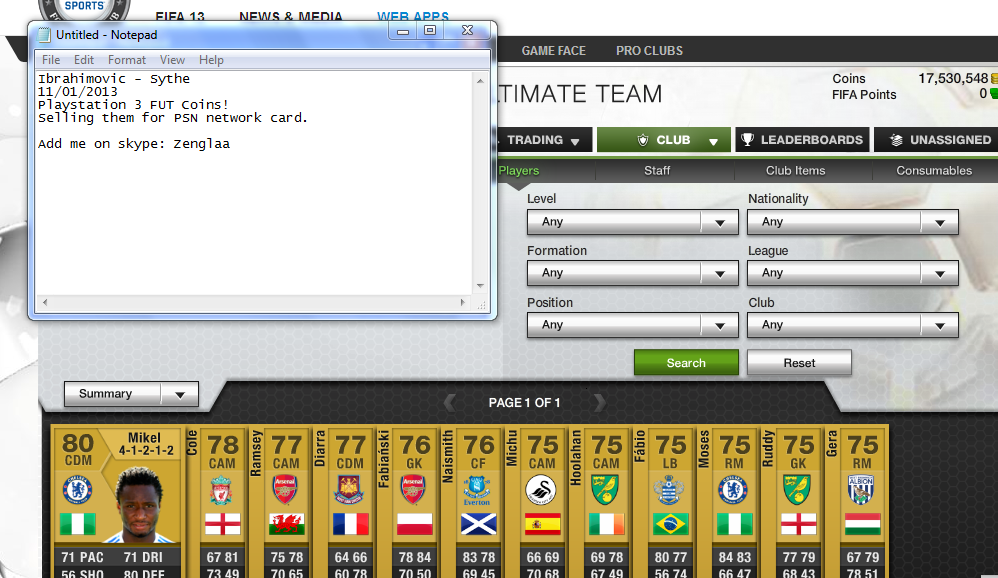
Task: Click Swansea badge on Michu card
Action: coord(541,490)
